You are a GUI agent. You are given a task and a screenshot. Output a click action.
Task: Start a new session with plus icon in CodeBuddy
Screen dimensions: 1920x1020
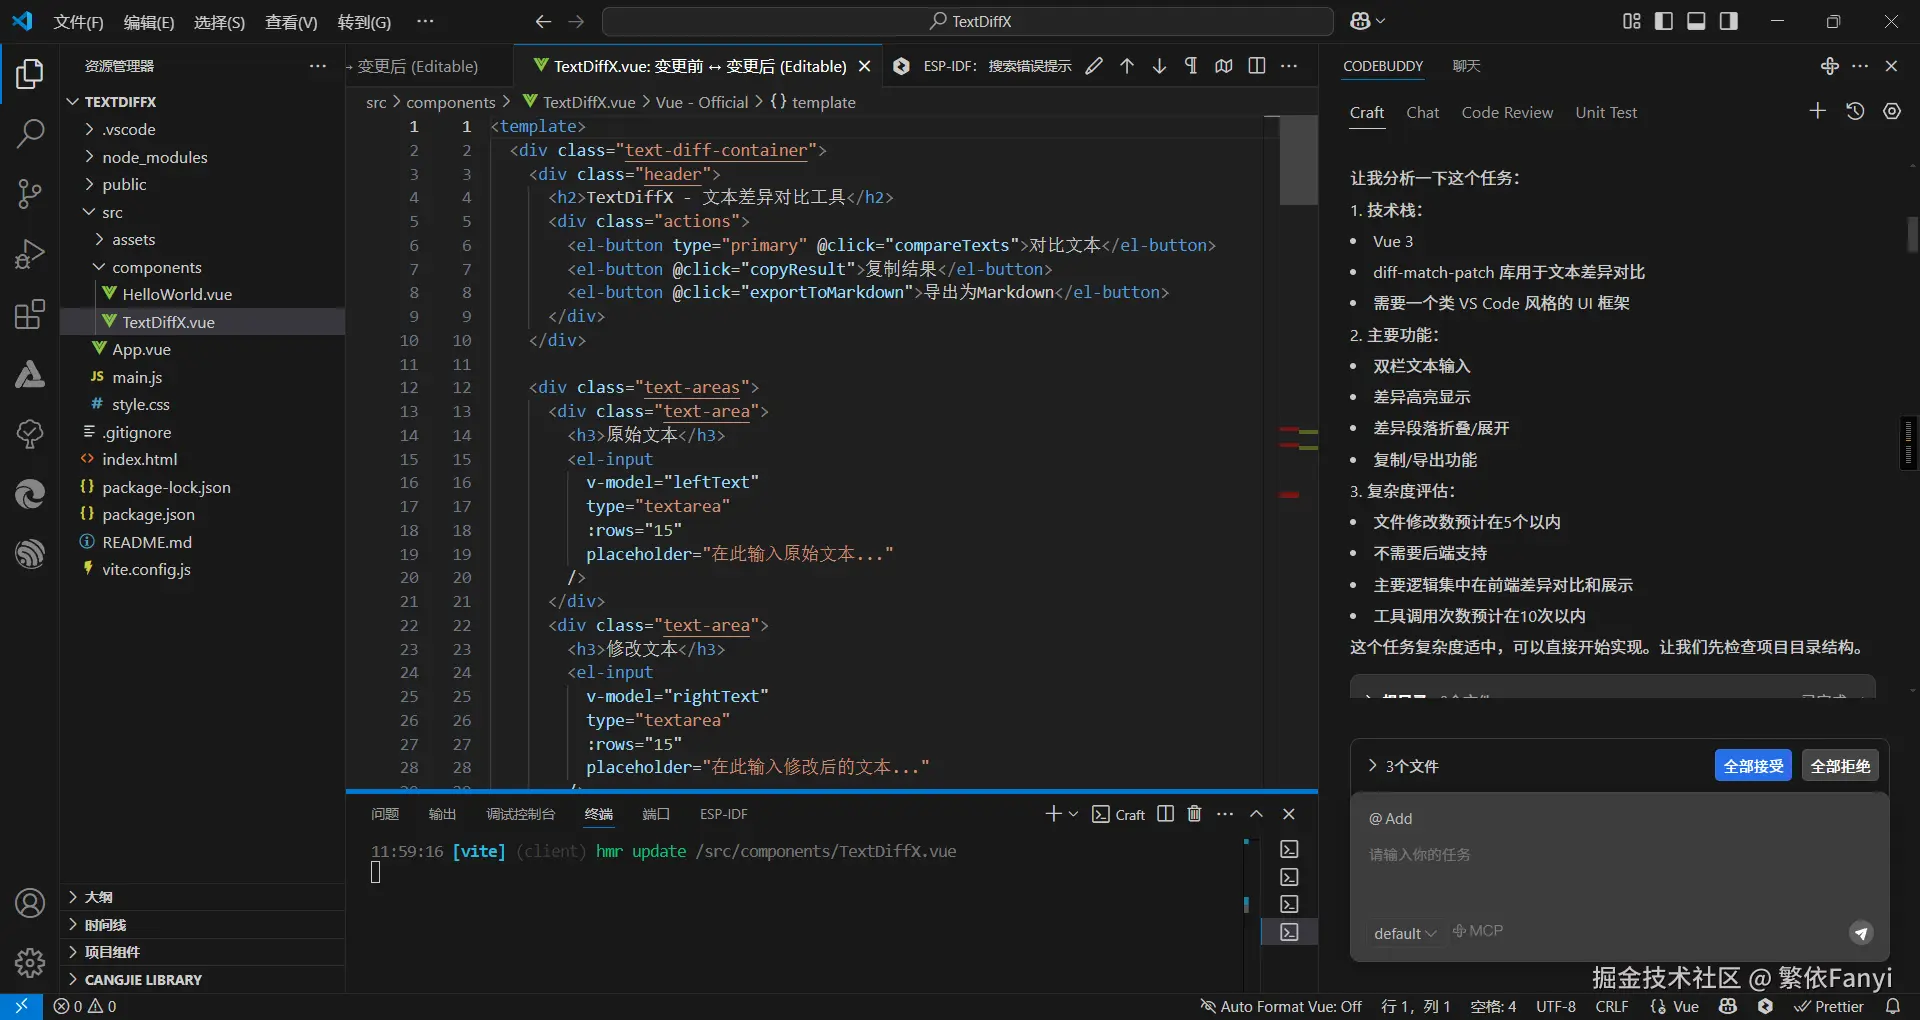[x=1817, y=111]
